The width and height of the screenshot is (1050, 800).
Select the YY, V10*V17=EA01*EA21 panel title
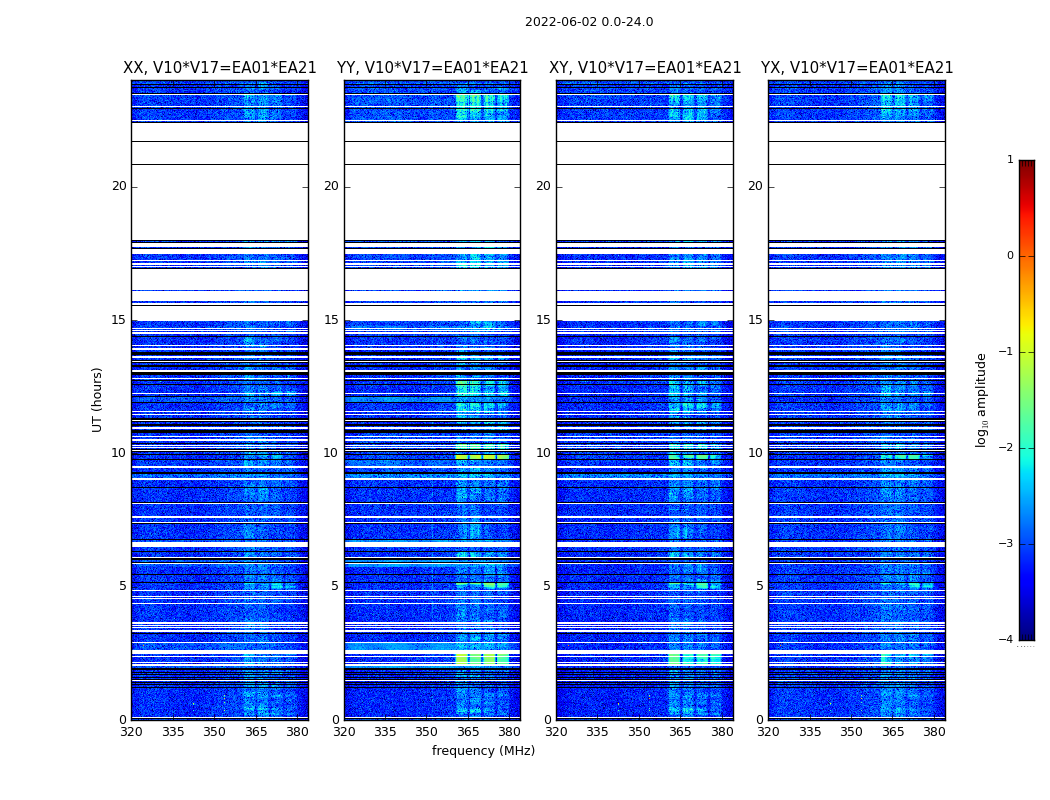coord(433,68)
